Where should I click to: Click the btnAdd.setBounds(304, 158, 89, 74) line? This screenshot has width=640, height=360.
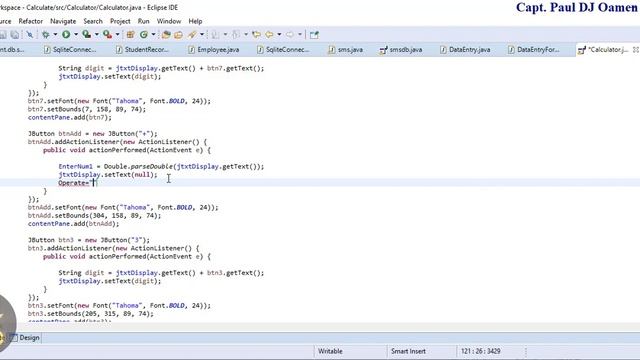[x=94, y=216]
